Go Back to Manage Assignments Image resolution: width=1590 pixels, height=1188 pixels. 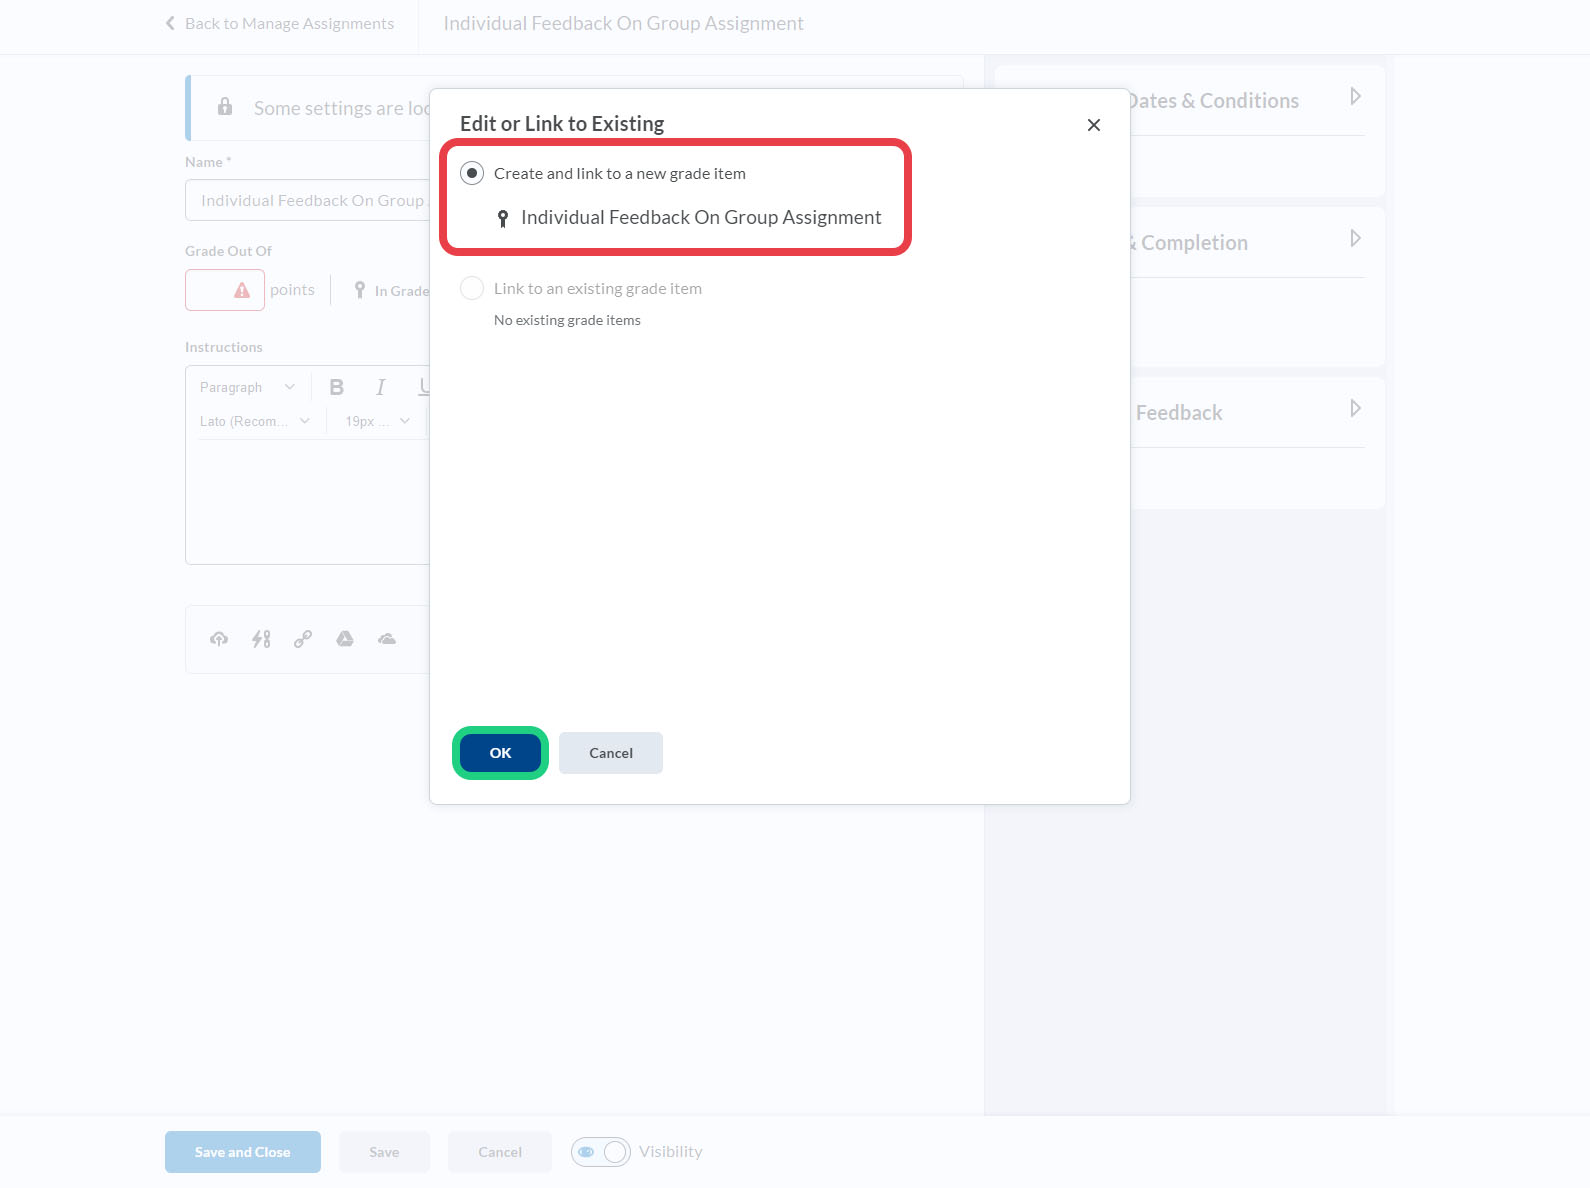pos(280,24)
